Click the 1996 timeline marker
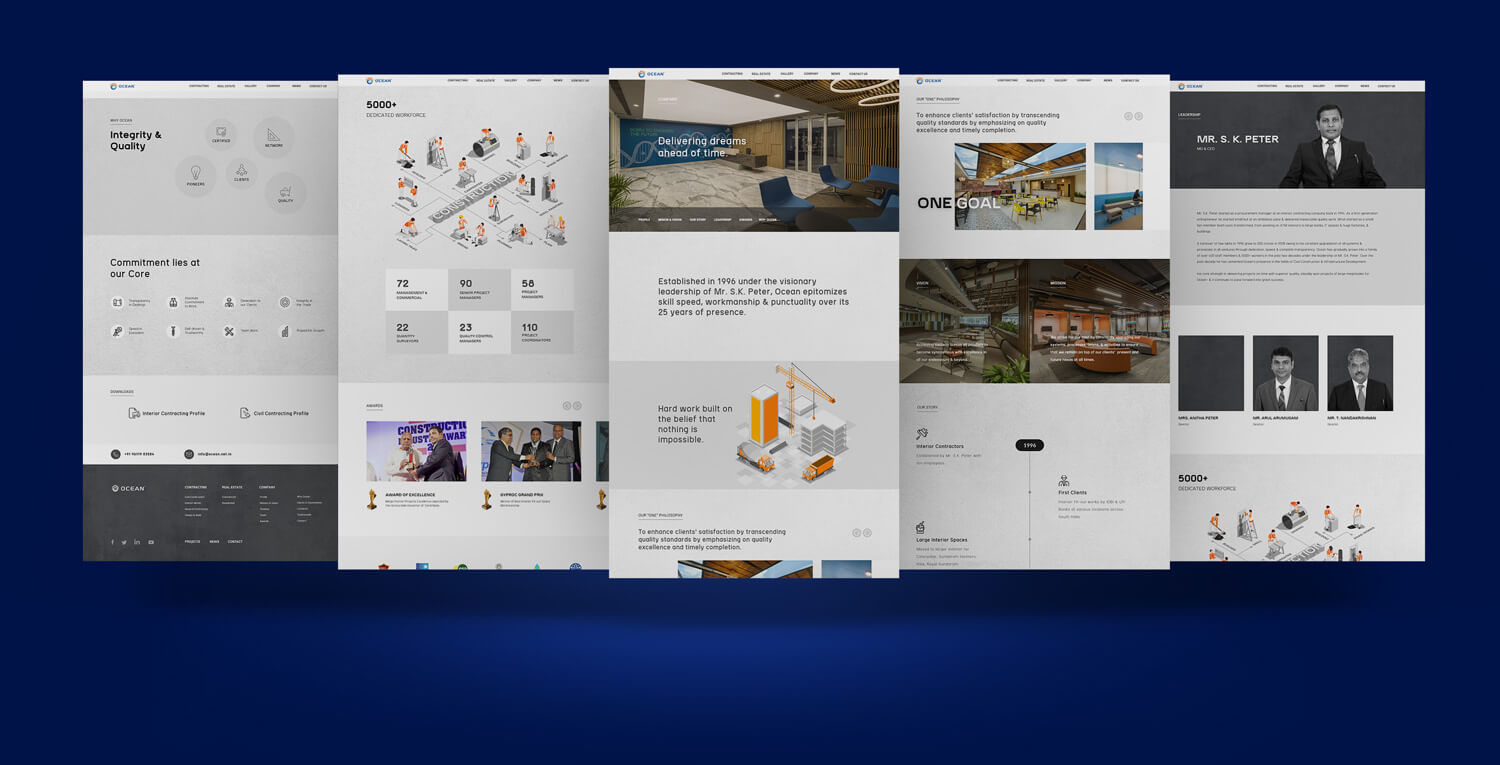This screenshot has width=1500, height=765. 1029,445
